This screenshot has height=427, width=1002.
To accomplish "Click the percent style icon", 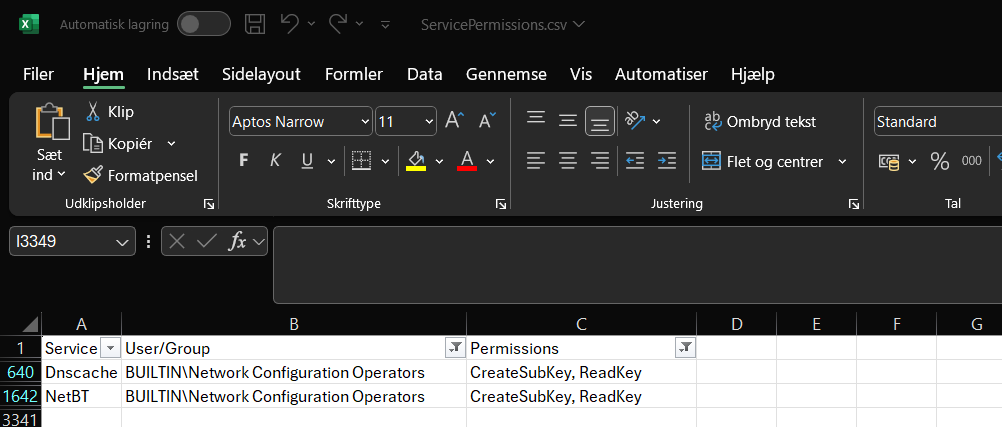I will click(x=939, y=161).
